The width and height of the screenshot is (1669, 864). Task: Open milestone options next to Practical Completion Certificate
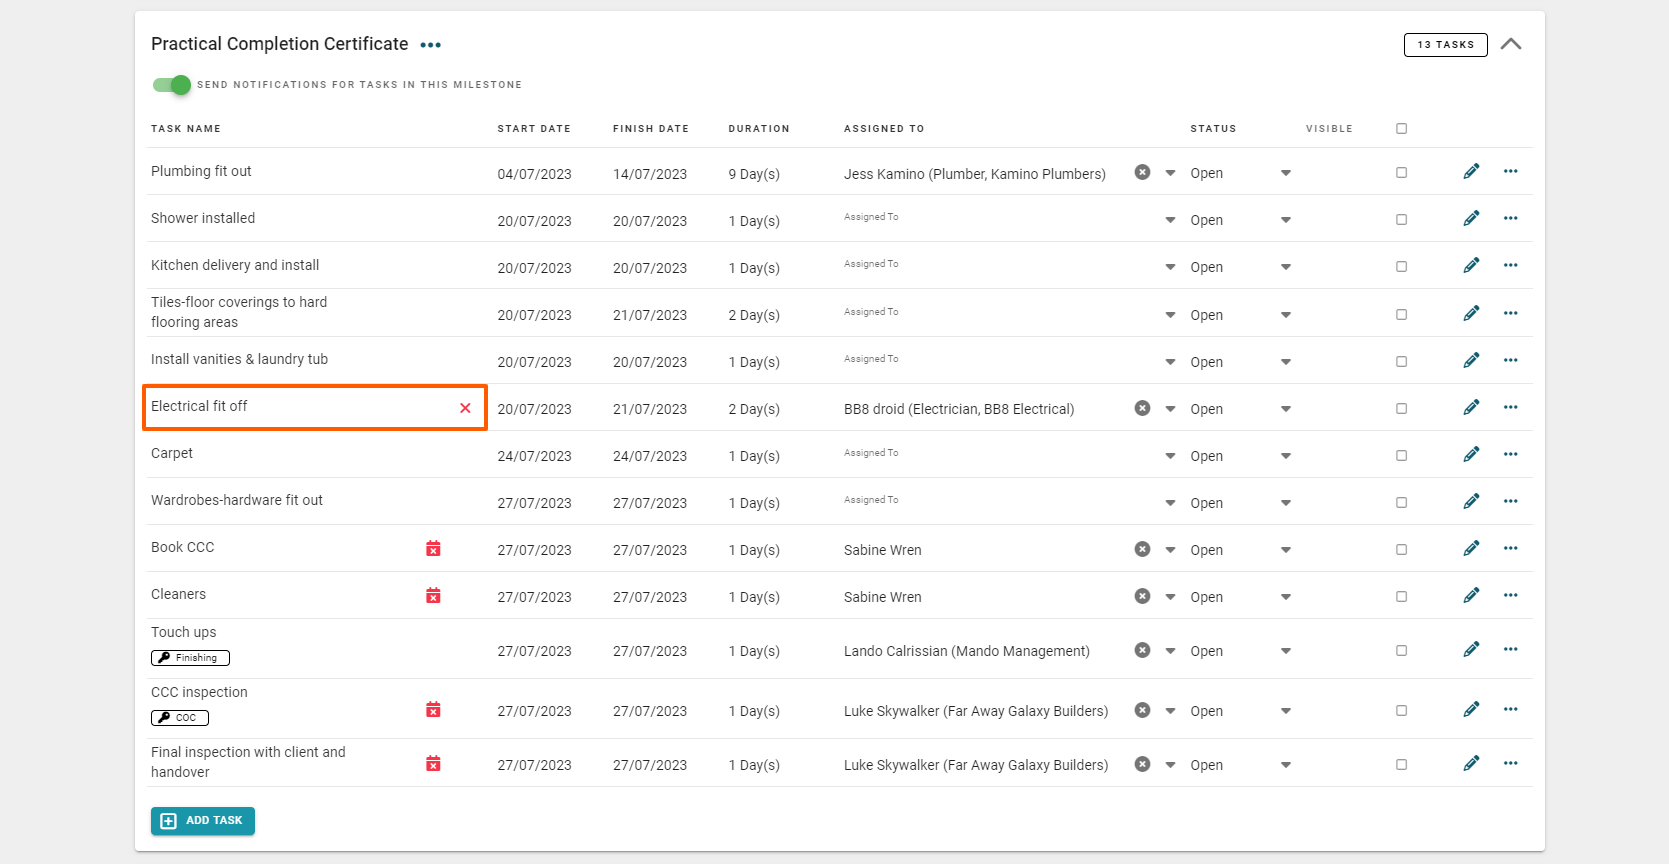(431, 45)
